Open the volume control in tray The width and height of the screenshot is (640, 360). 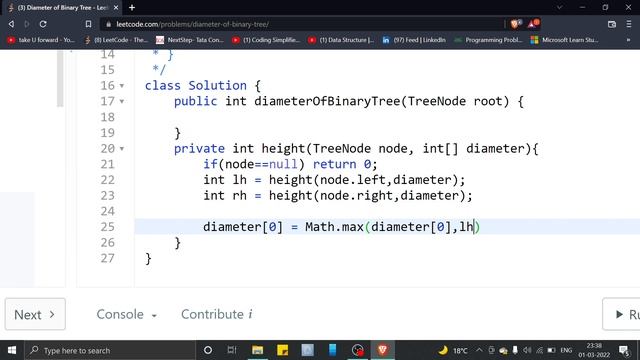pos(527,350)
